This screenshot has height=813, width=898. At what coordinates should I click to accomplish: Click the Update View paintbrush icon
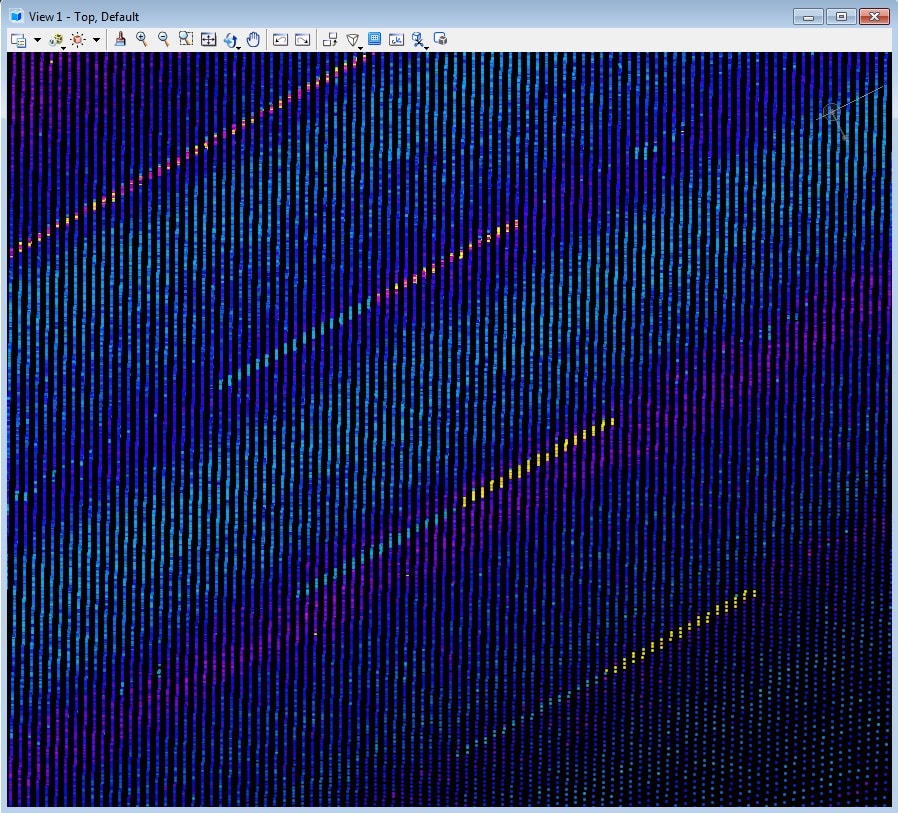(x=120, y=39)
